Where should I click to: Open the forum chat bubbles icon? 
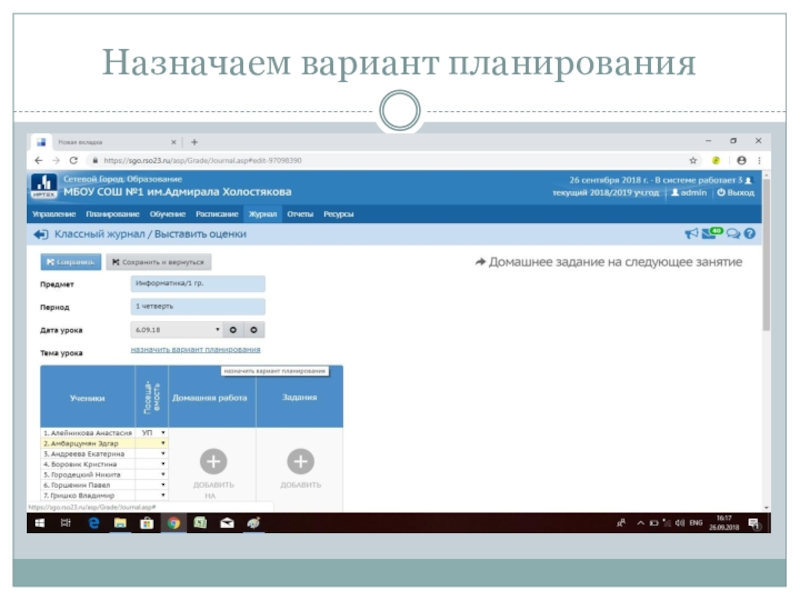(x=732, y=234)
